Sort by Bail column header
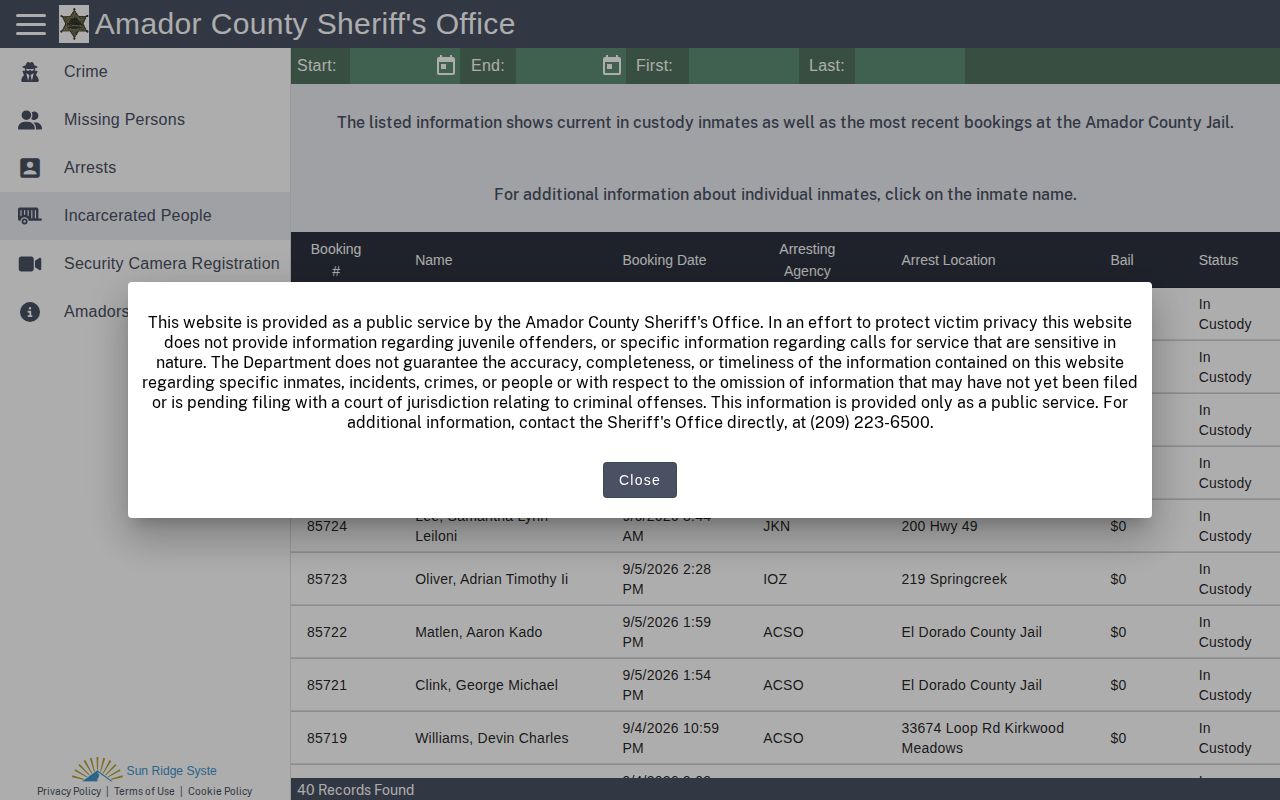The image size is (1280, 800). pyautogui.click(x=1122, y=260)
